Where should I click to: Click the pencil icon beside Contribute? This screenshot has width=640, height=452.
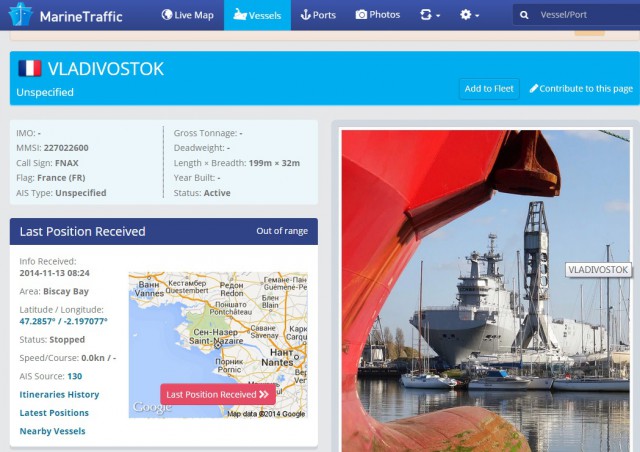tap(533, 88)
